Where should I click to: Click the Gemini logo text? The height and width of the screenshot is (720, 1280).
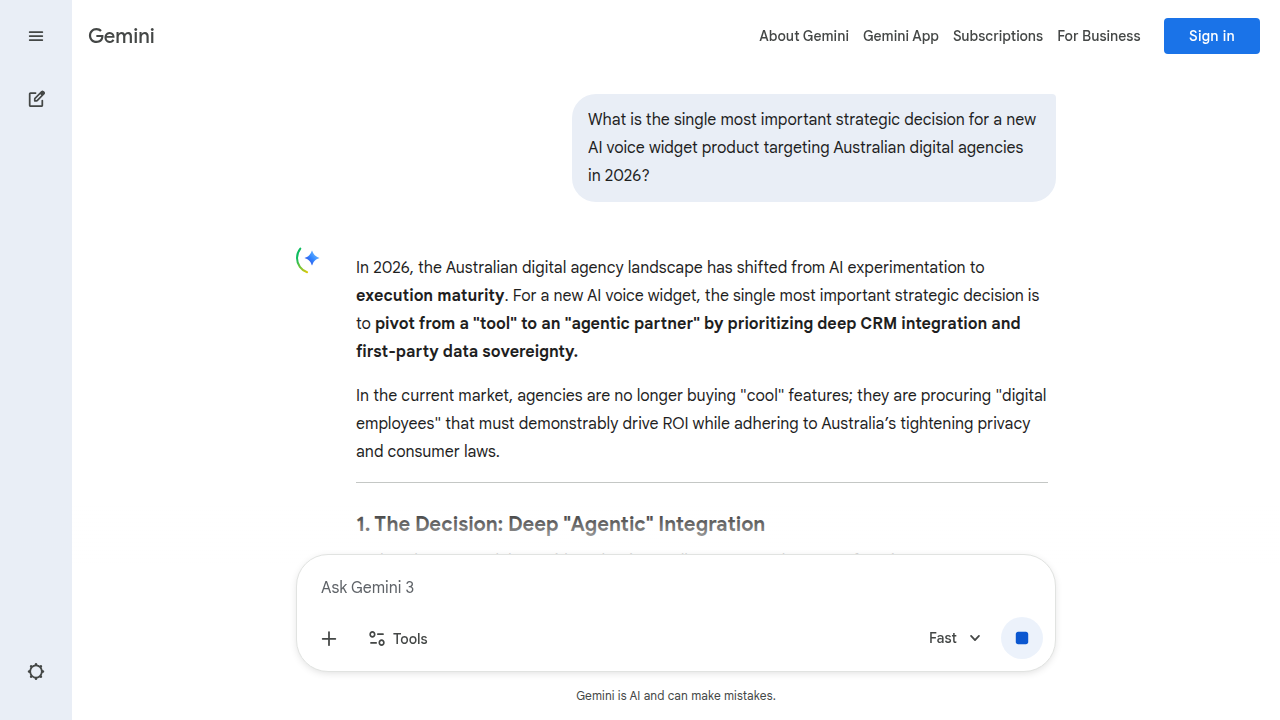point(121,36)
